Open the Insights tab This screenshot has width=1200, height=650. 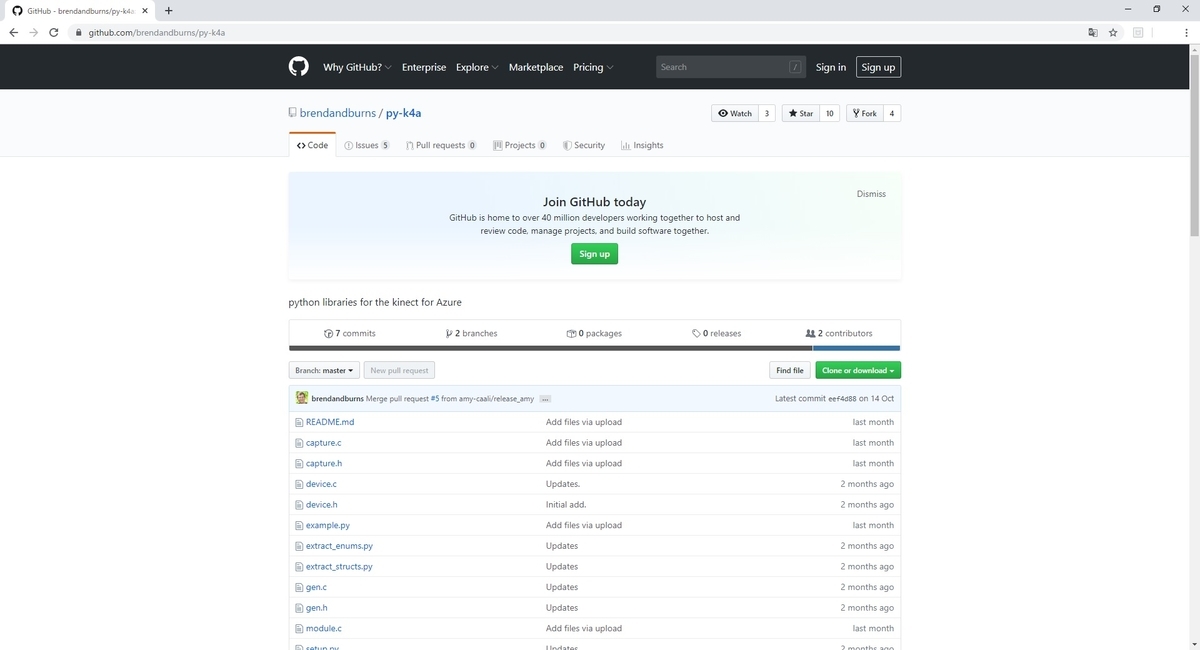(x=642, y=145)
